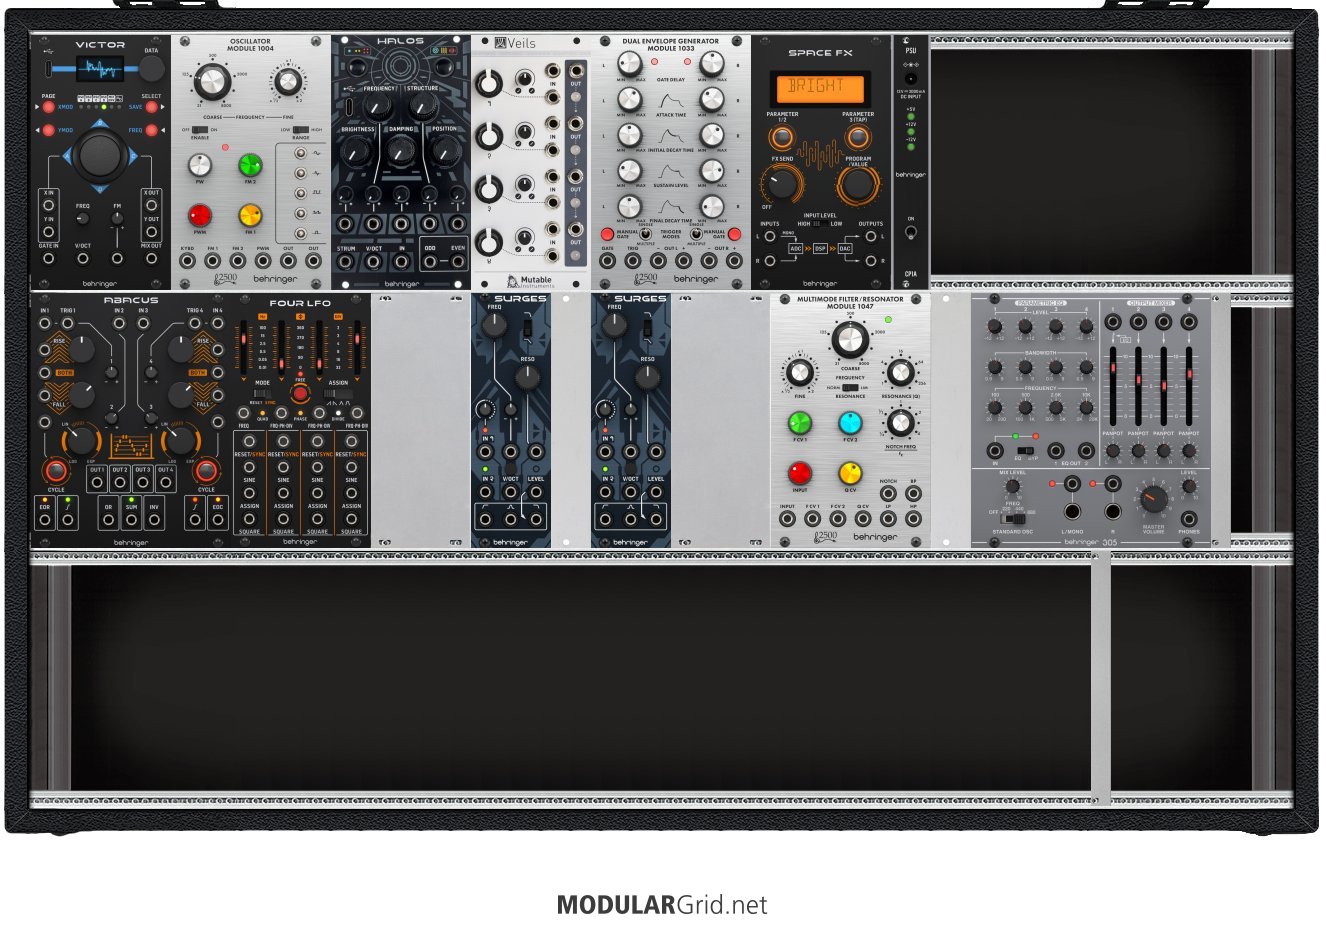Flip the ASSIGN switch on Four LFO
Screen dimensions: 1326x926
339,392
